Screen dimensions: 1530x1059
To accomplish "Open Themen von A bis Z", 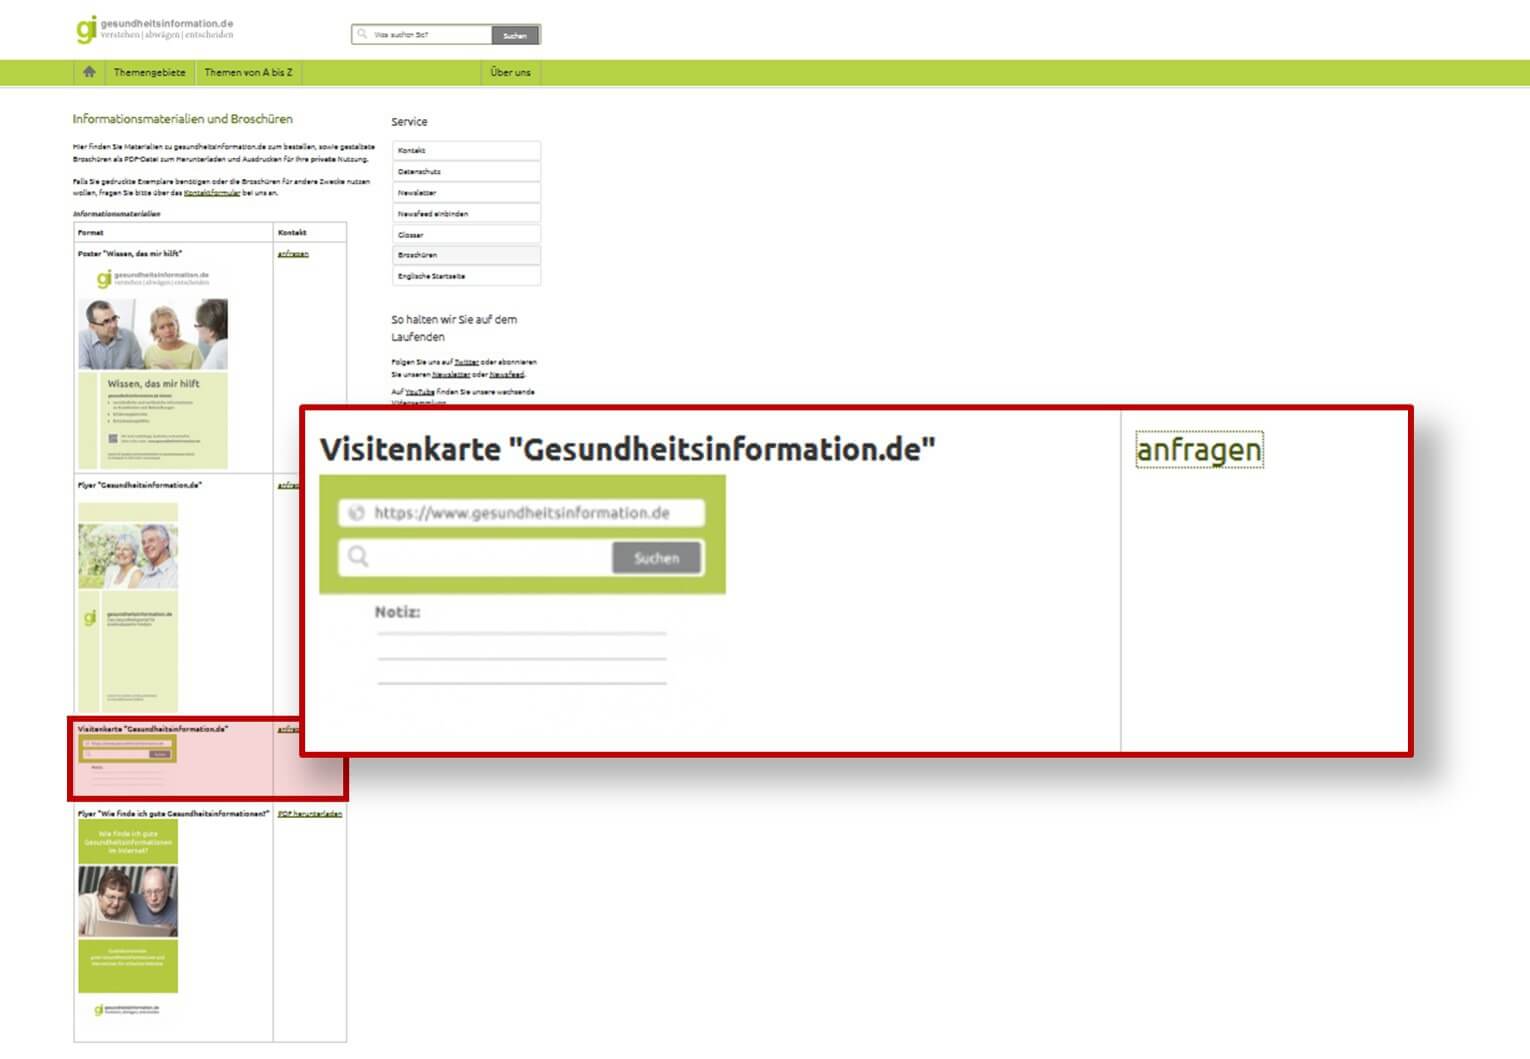I will (248, 72).
